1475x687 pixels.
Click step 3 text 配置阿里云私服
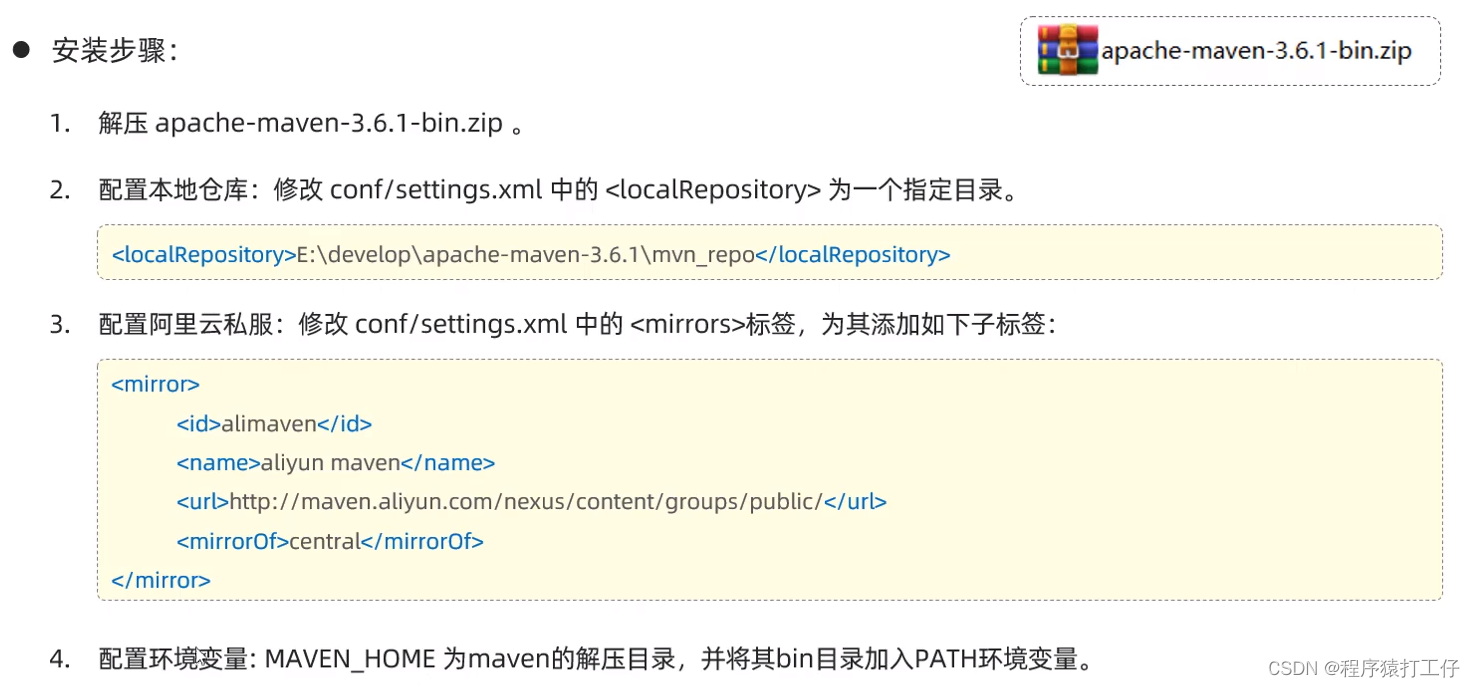point(577,324)
